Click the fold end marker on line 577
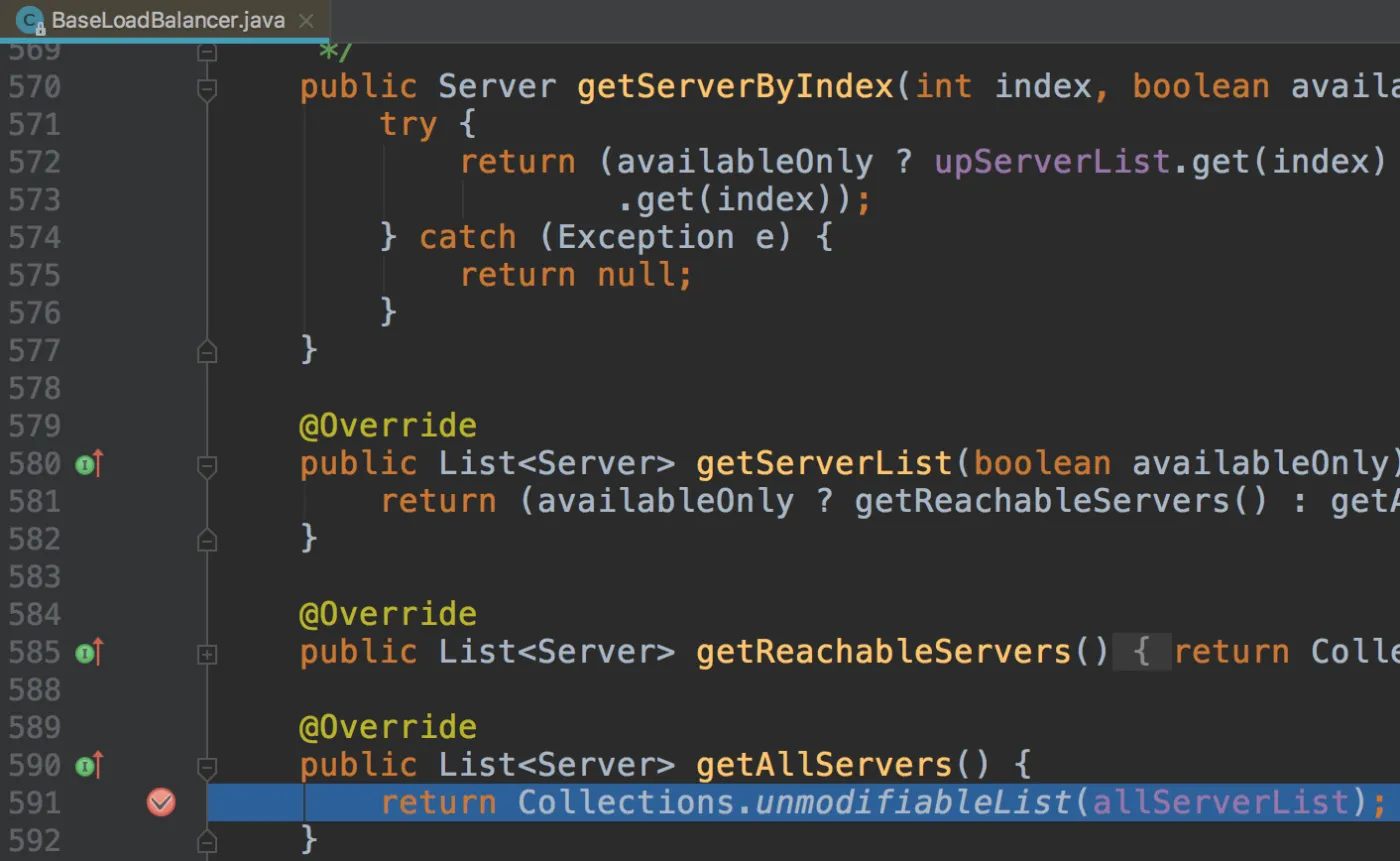Viewport: 1400px width, 861px height. click(207, 351)
